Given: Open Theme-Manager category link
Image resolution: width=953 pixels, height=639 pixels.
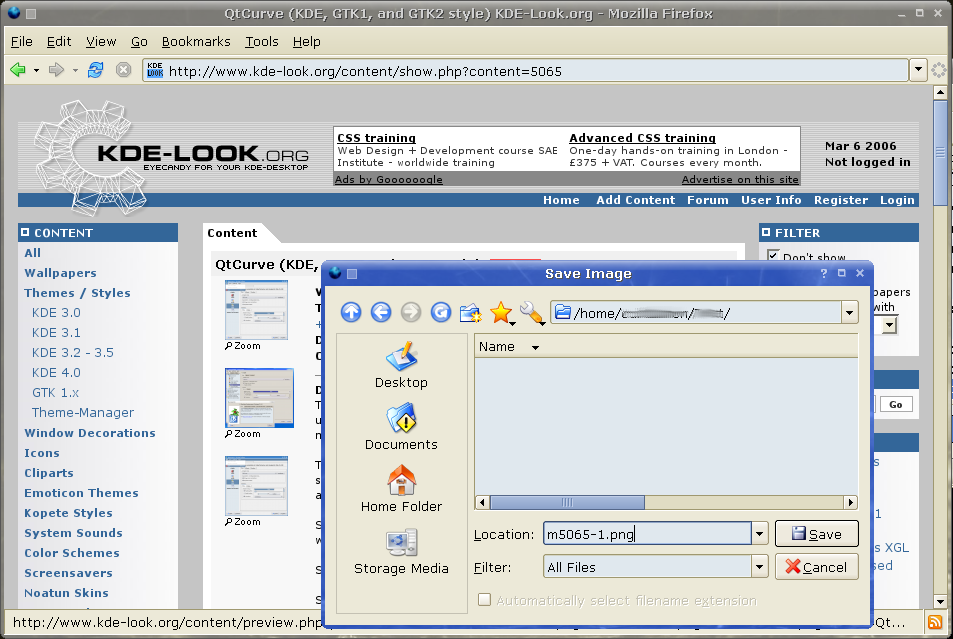Looking at the screenshot, I should click(83, 413).
